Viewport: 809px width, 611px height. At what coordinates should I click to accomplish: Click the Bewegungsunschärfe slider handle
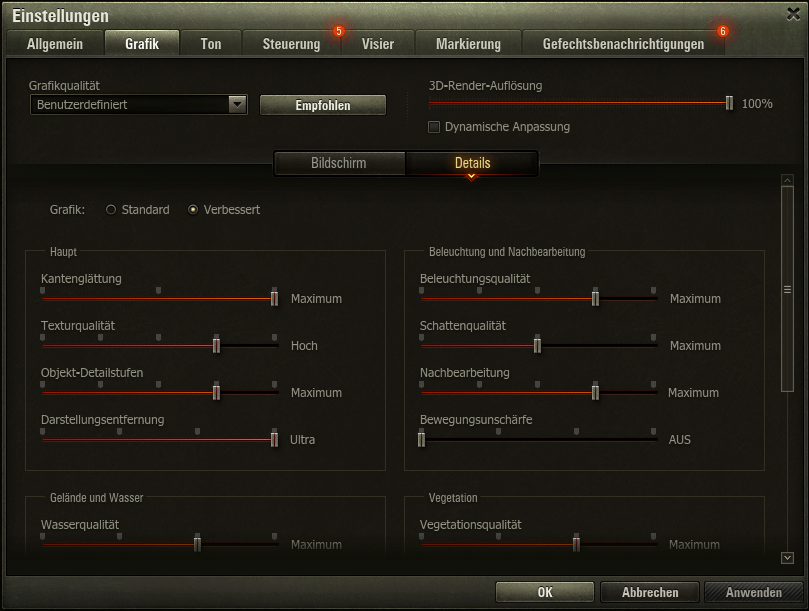421,439
